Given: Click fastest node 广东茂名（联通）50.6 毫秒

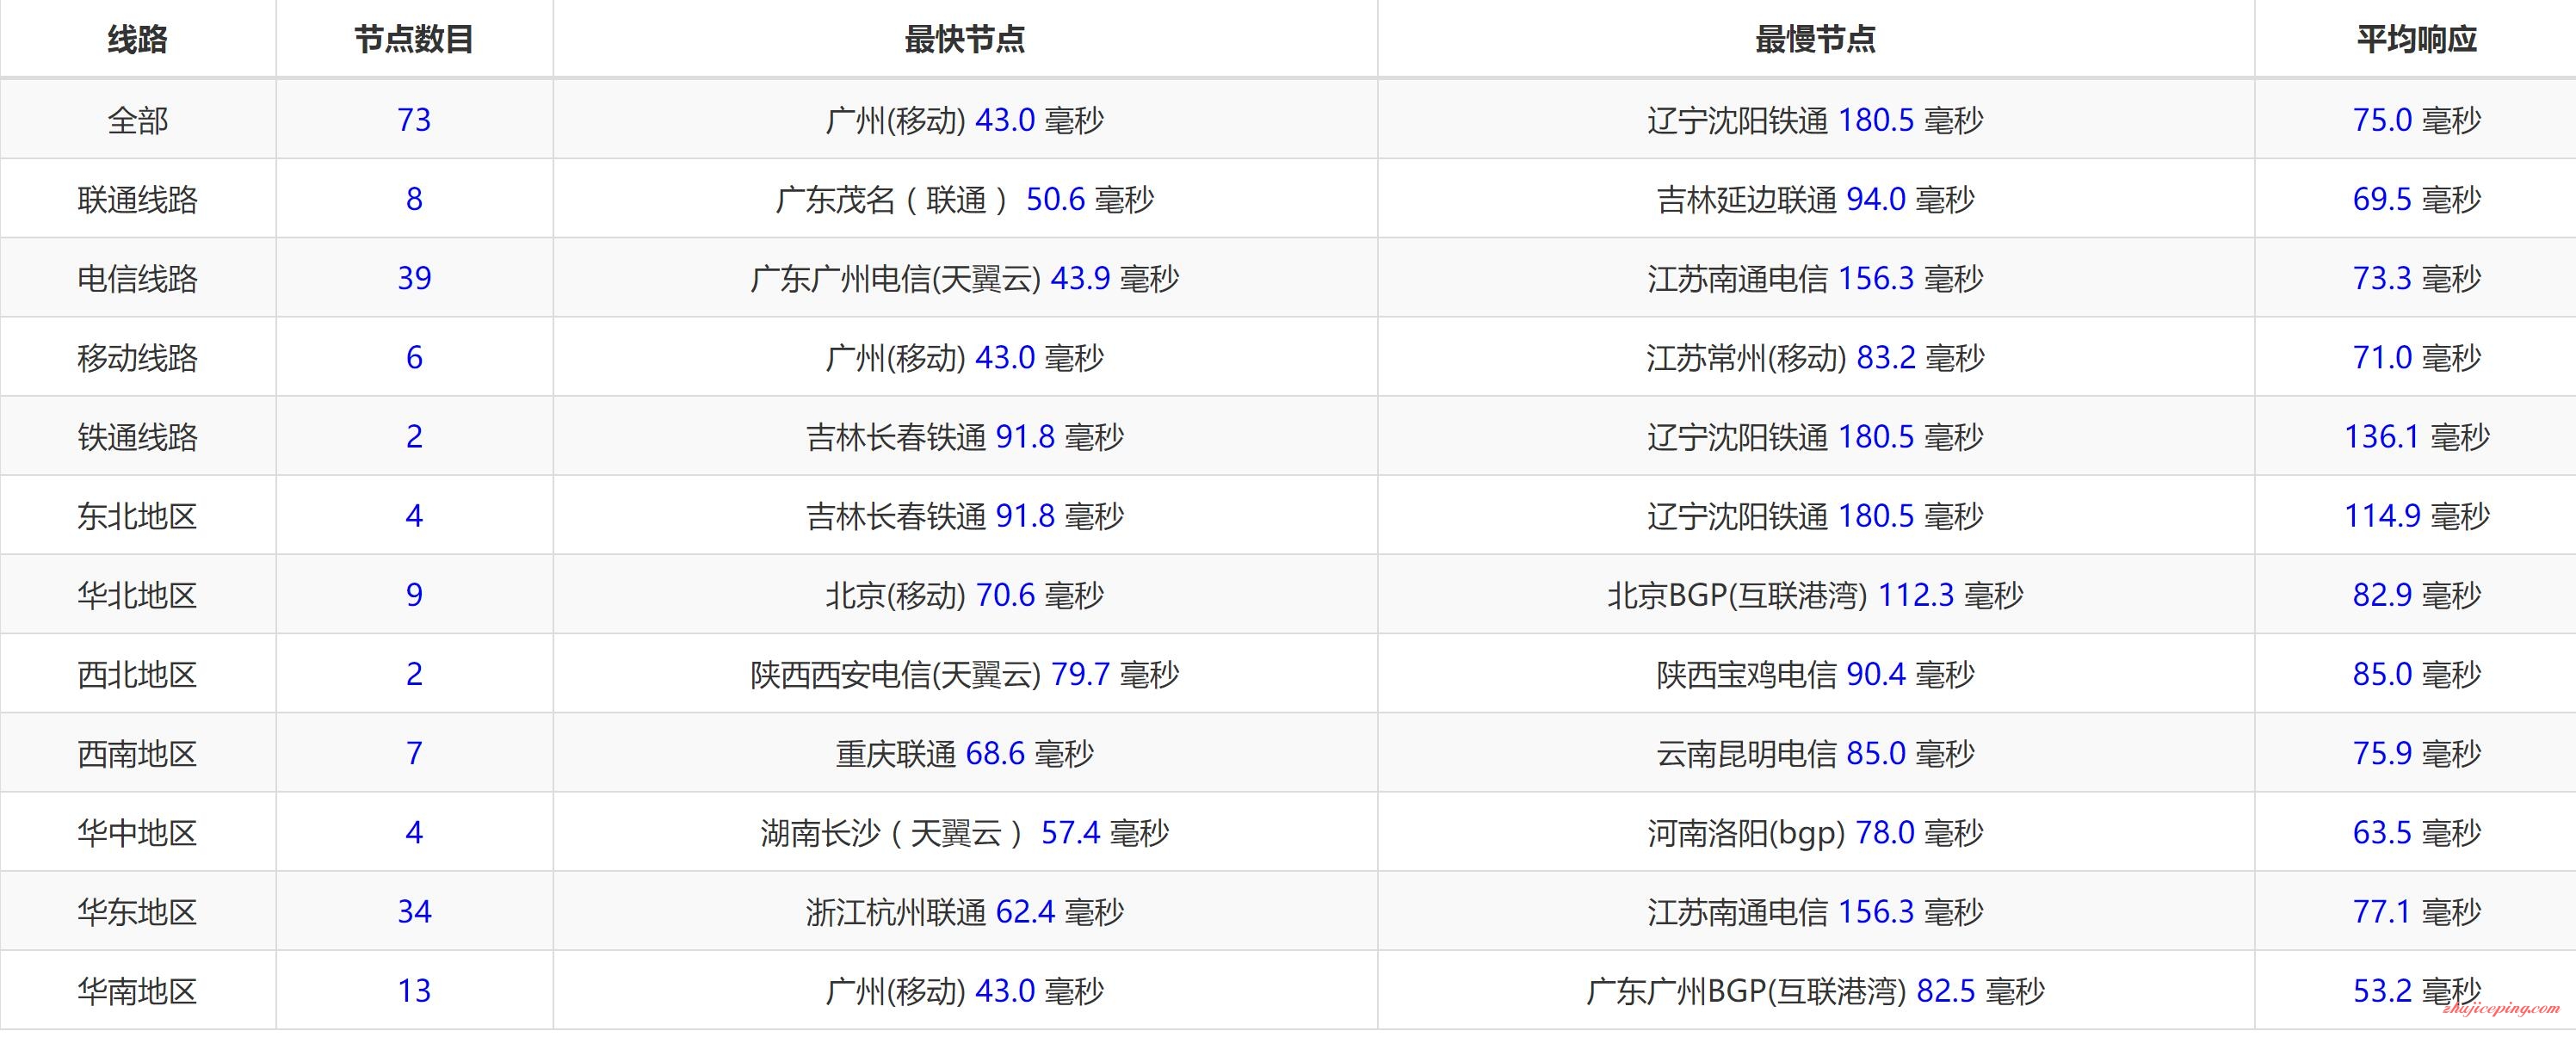Looking at the screenshot, I should 965,199.
